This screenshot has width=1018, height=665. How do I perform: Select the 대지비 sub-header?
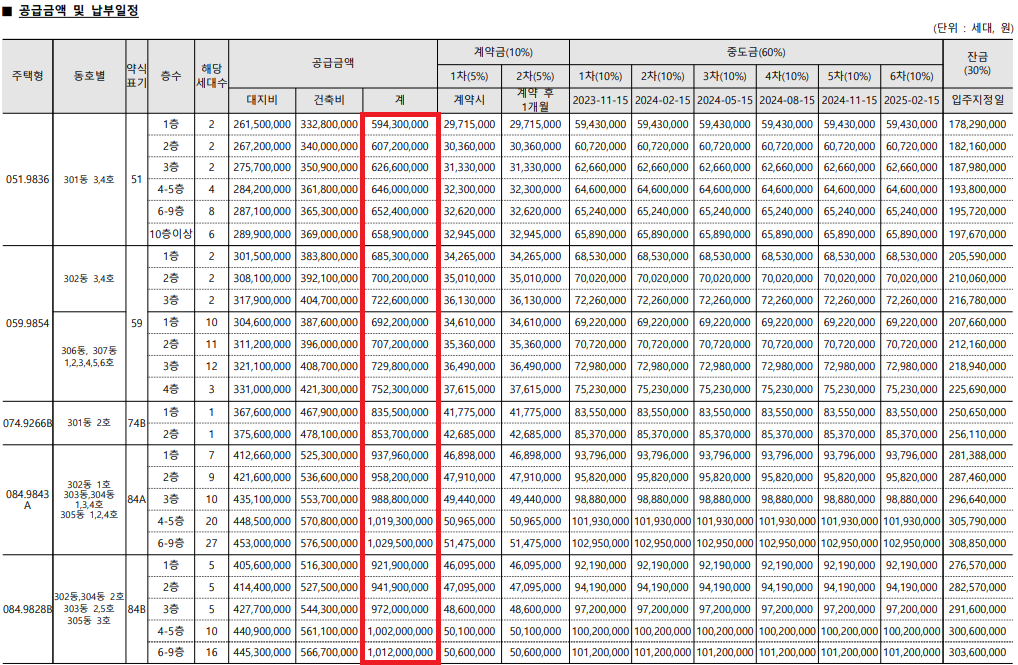pos(262,100)
